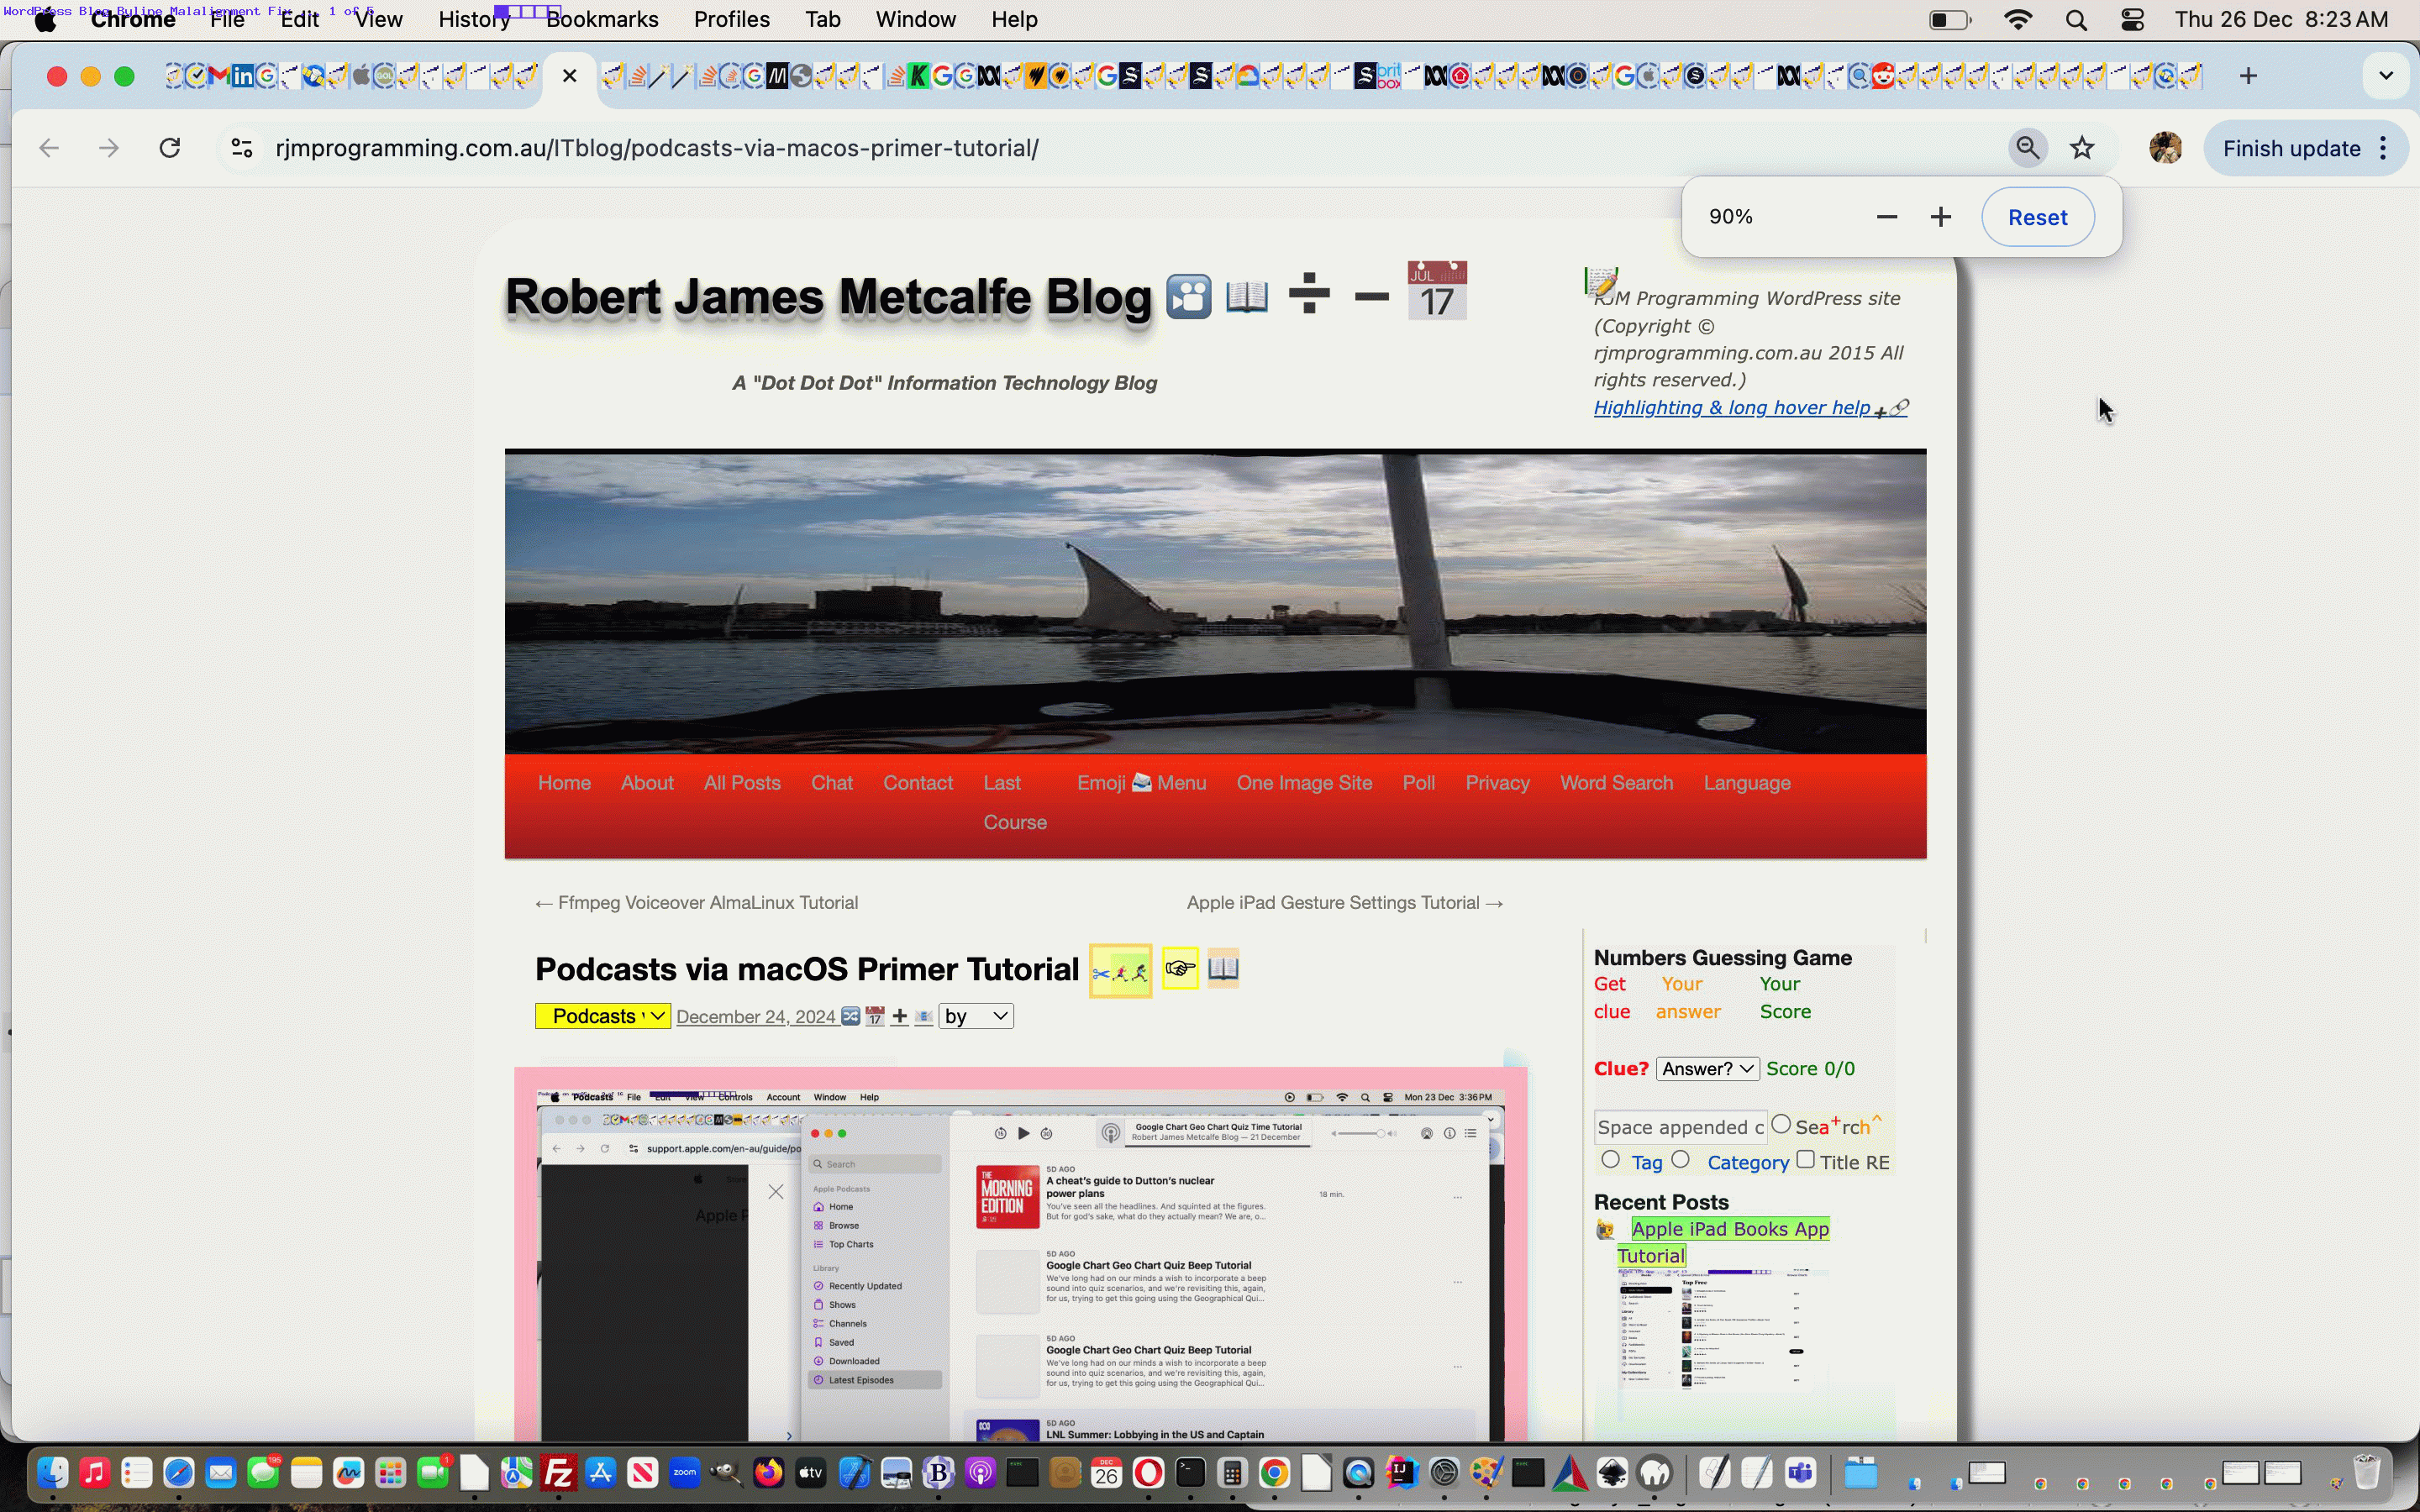This screenshot has height=1512, width=2420.
Task: Open Podcasts app from the Dock
Action: 981,1473
